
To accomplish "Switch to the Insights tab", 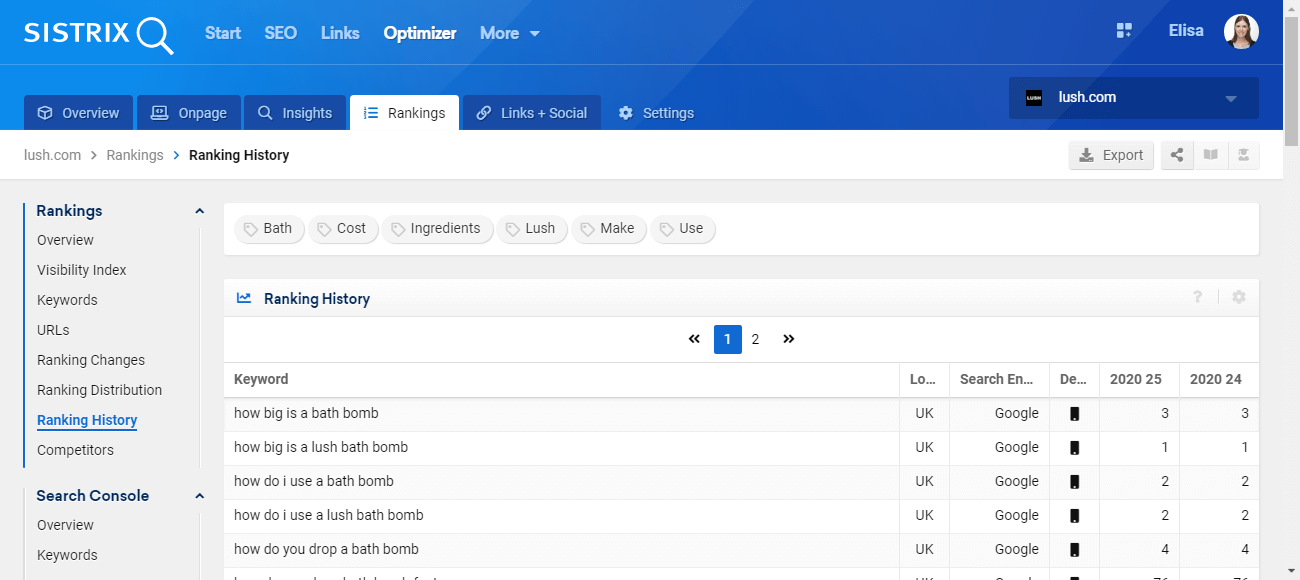I will coord(295,113).
